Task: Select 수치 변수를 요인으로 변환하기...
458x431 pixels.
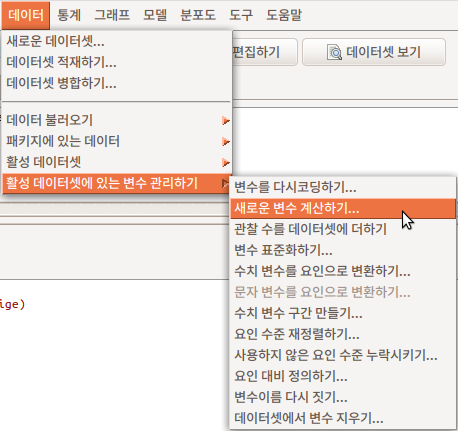Action: tap(343, 271)
